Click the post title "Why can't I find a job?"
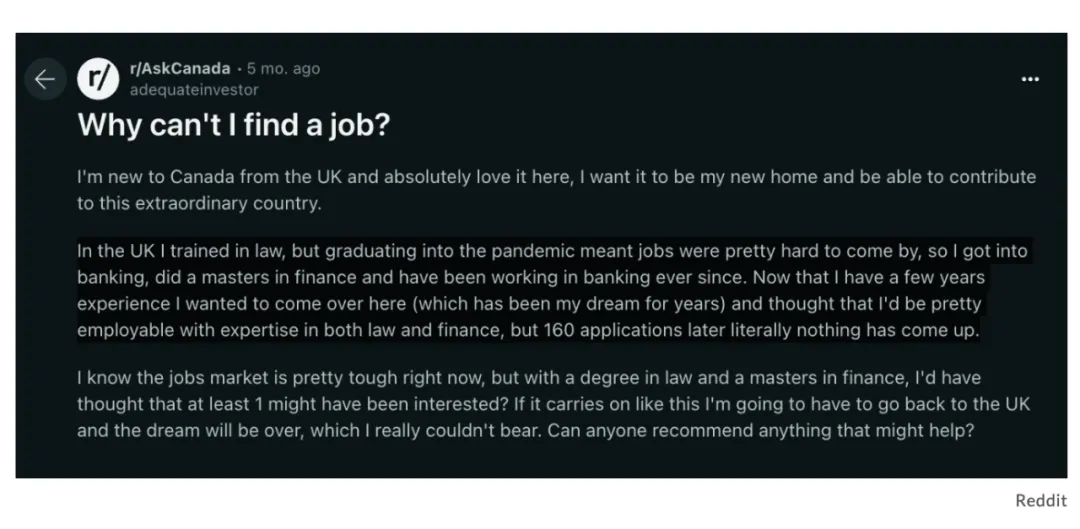 (x=234, y=125)
